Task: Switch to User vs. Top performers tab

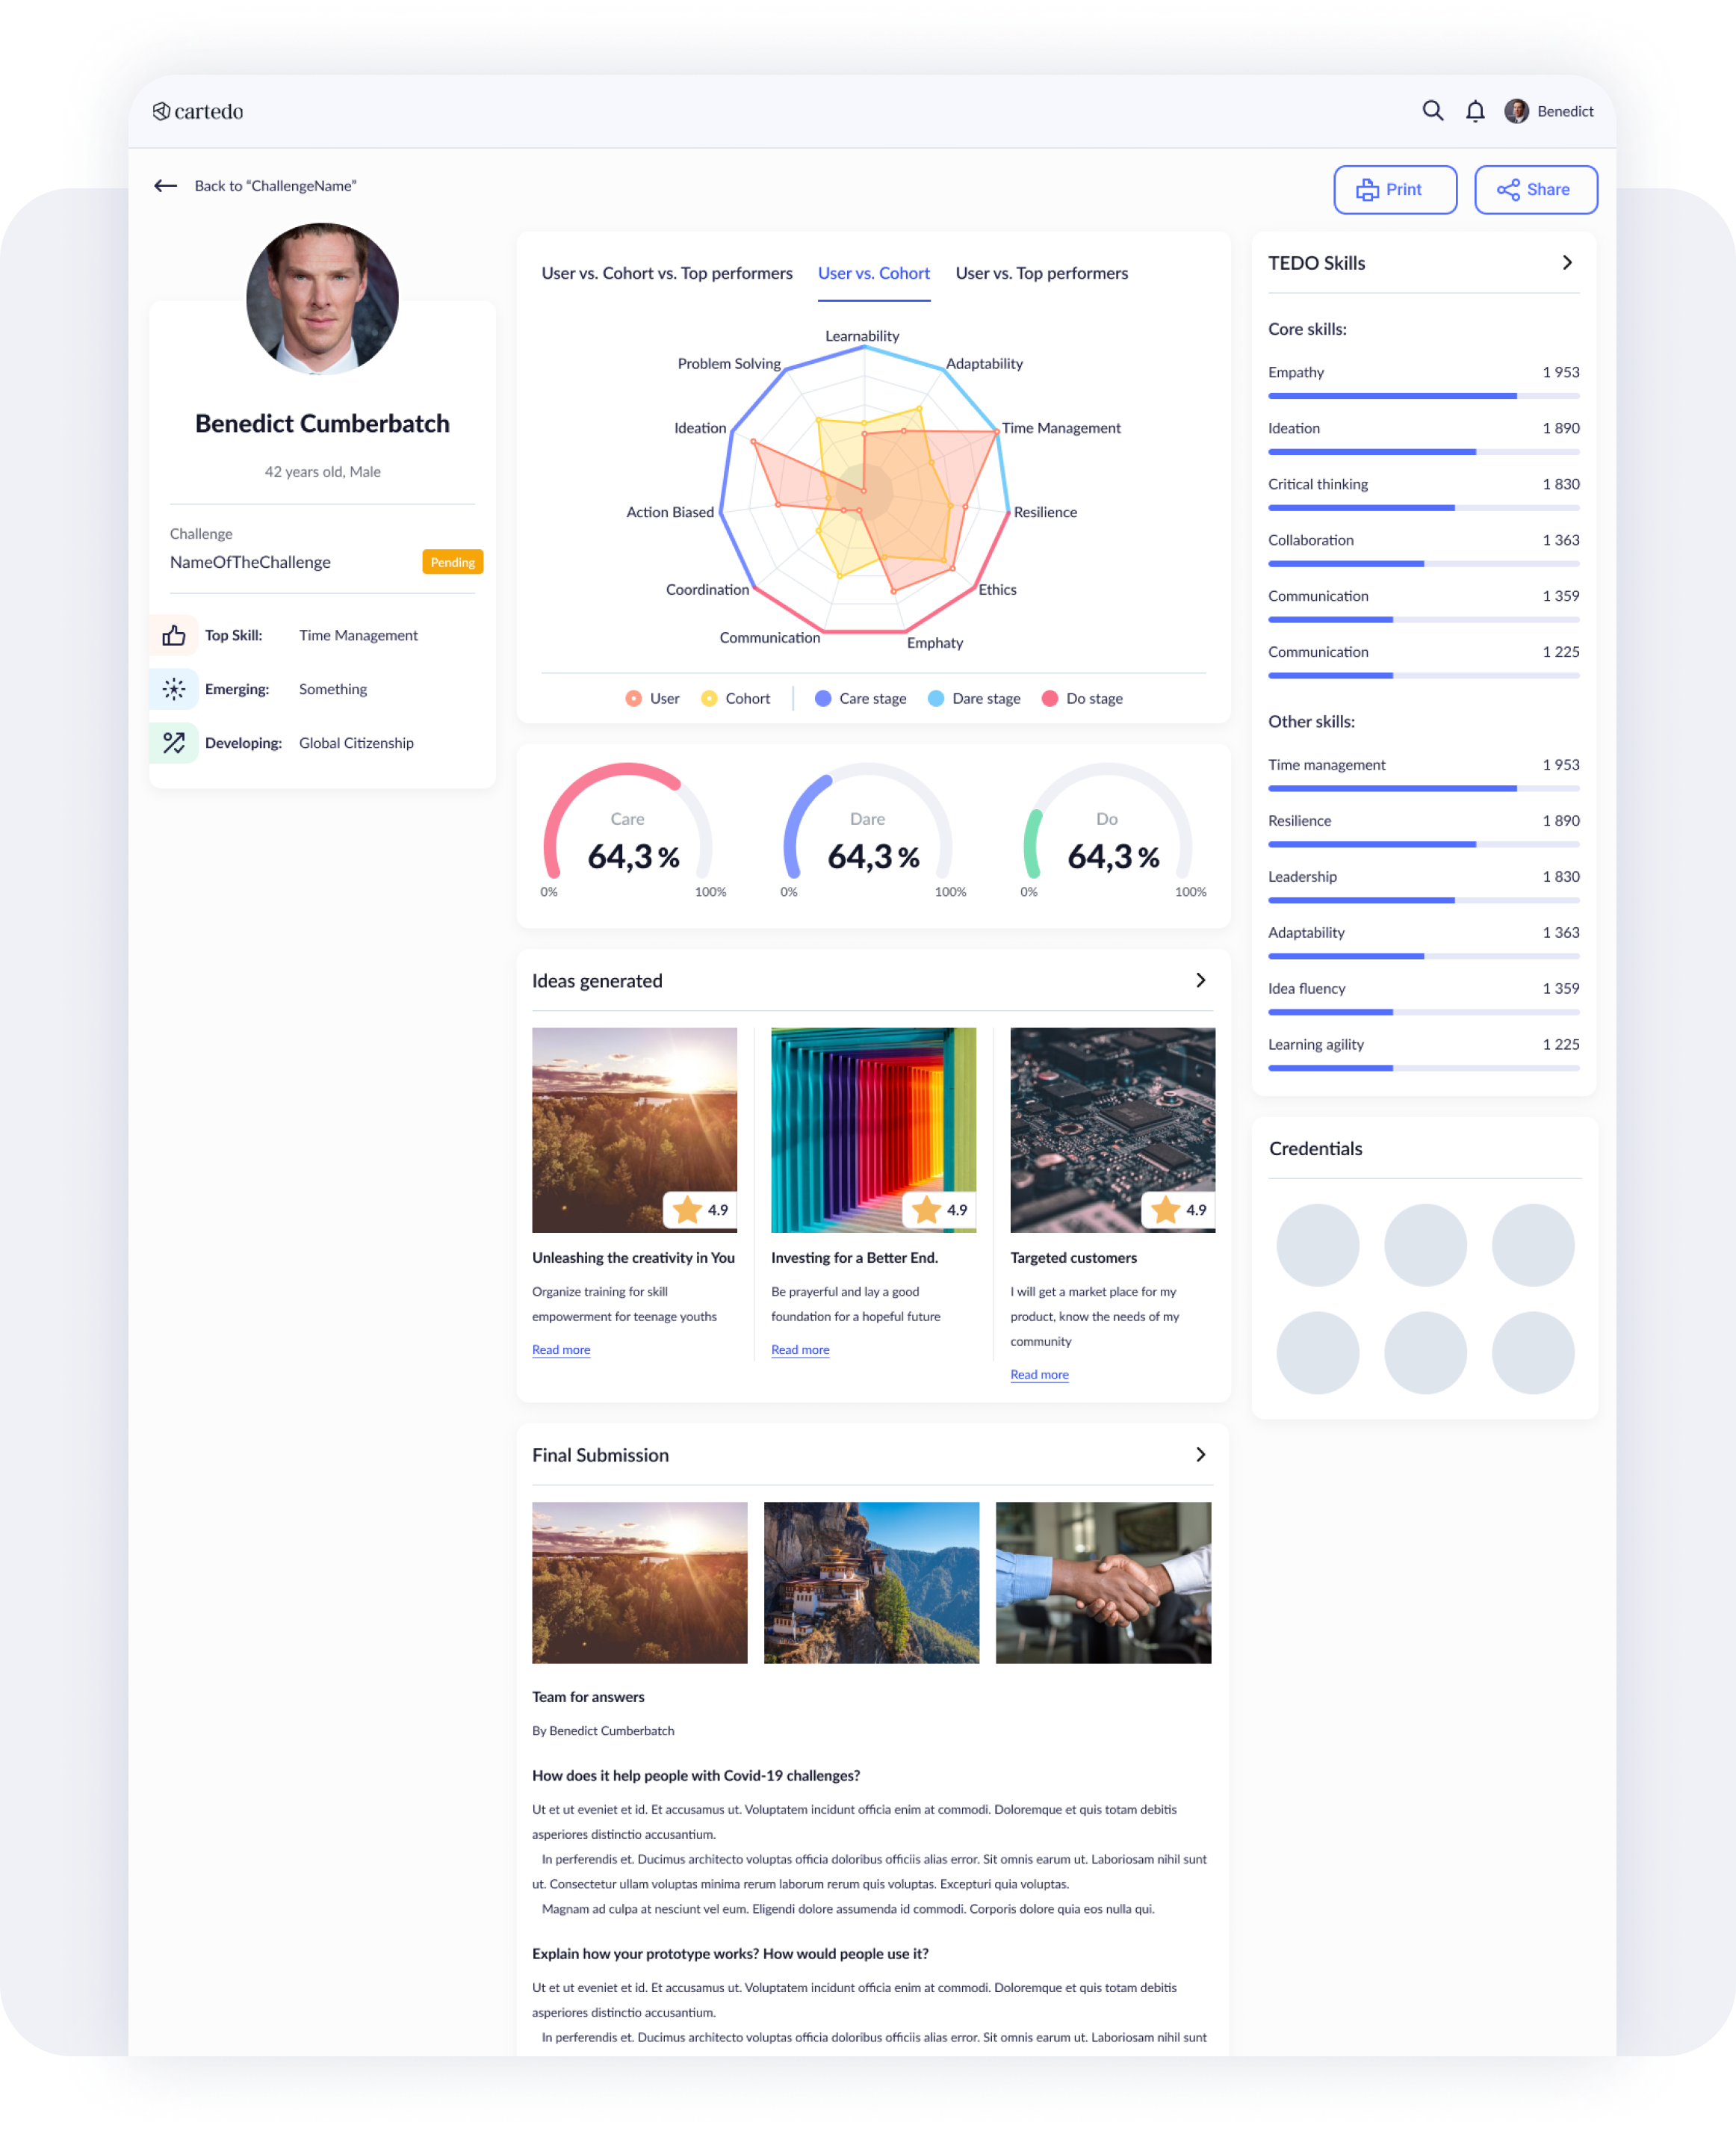Action: tap(1041, 274)
